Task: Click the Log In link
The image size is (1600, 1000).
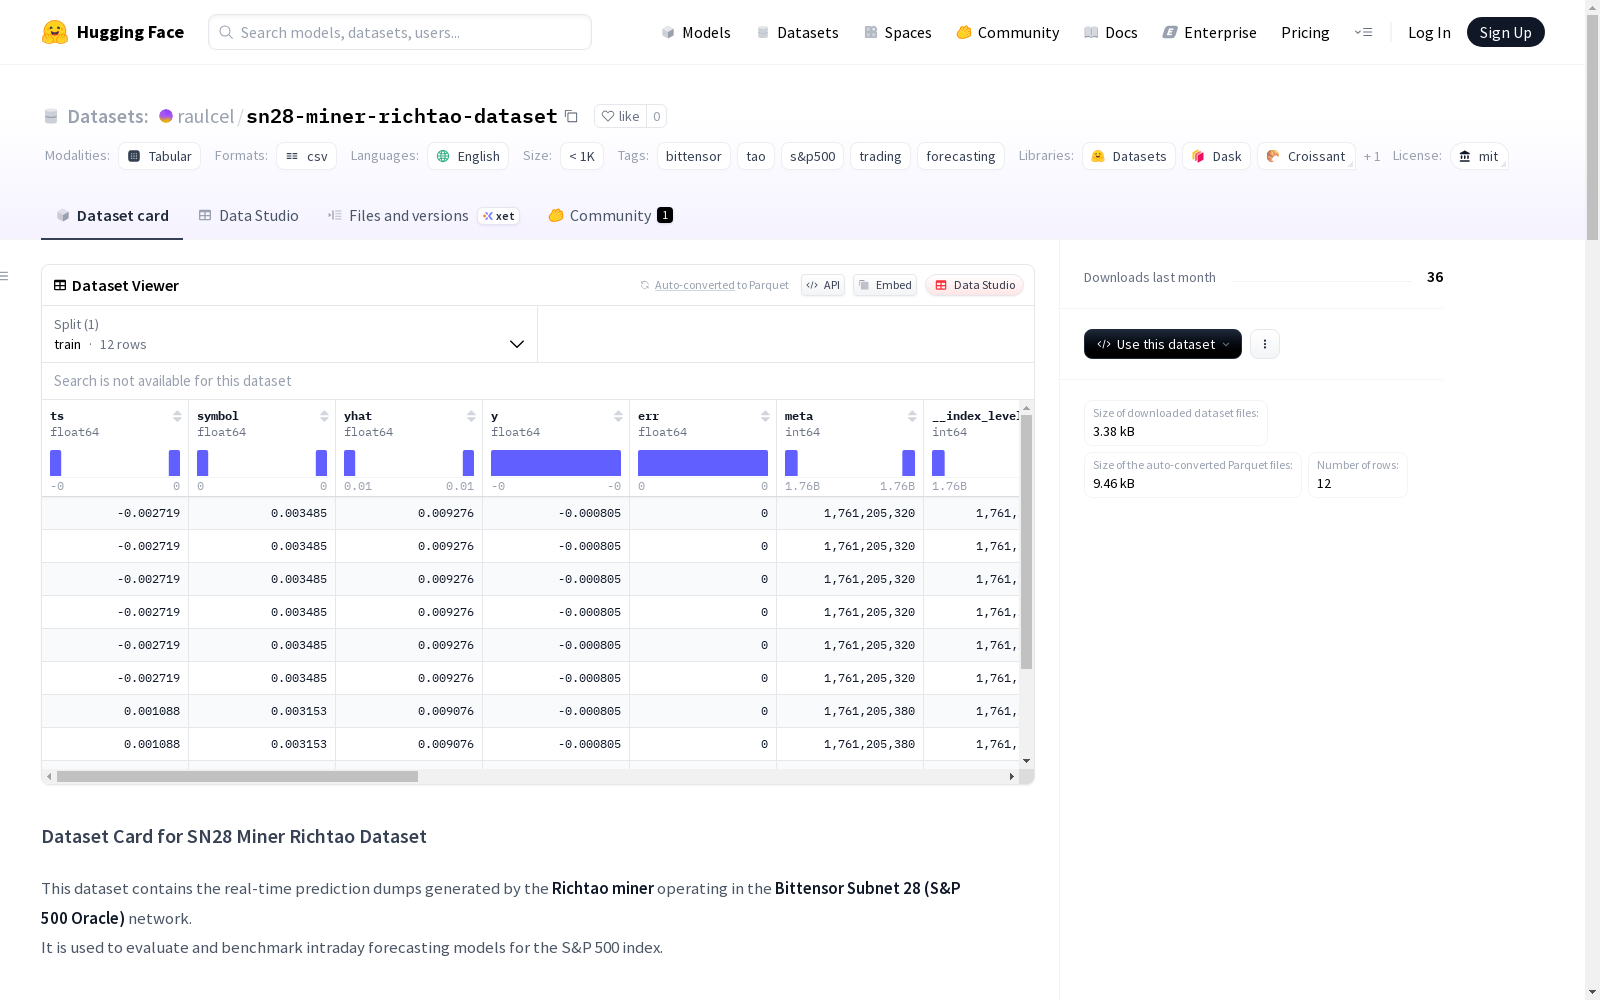Action: 1429,32
